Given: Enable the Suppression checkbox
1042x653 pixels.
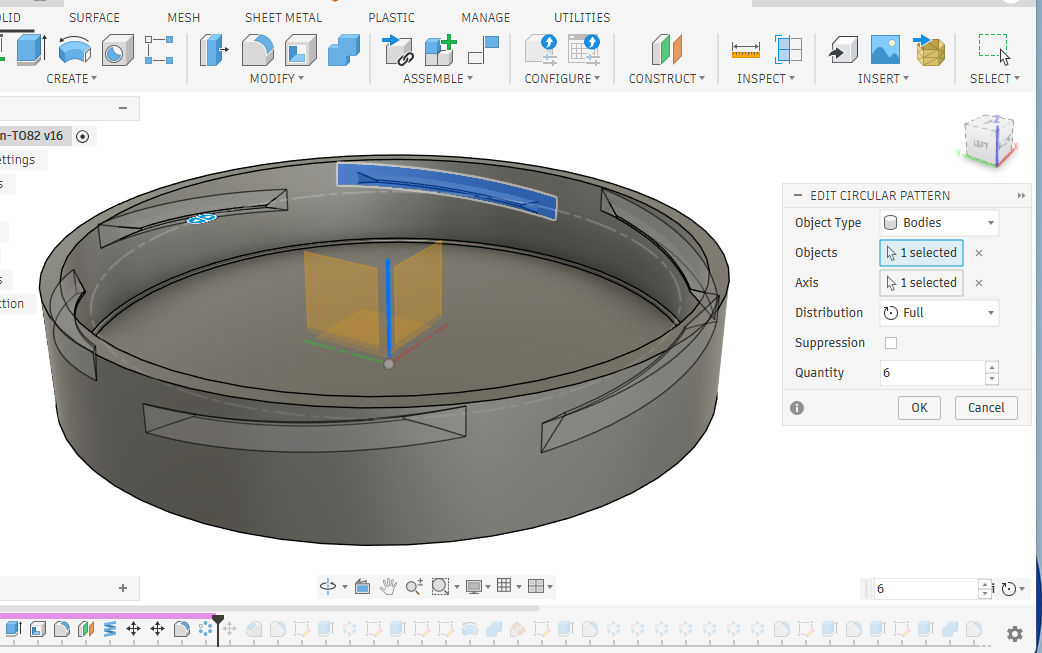Looking at the screenshot, I should (891, 343).
